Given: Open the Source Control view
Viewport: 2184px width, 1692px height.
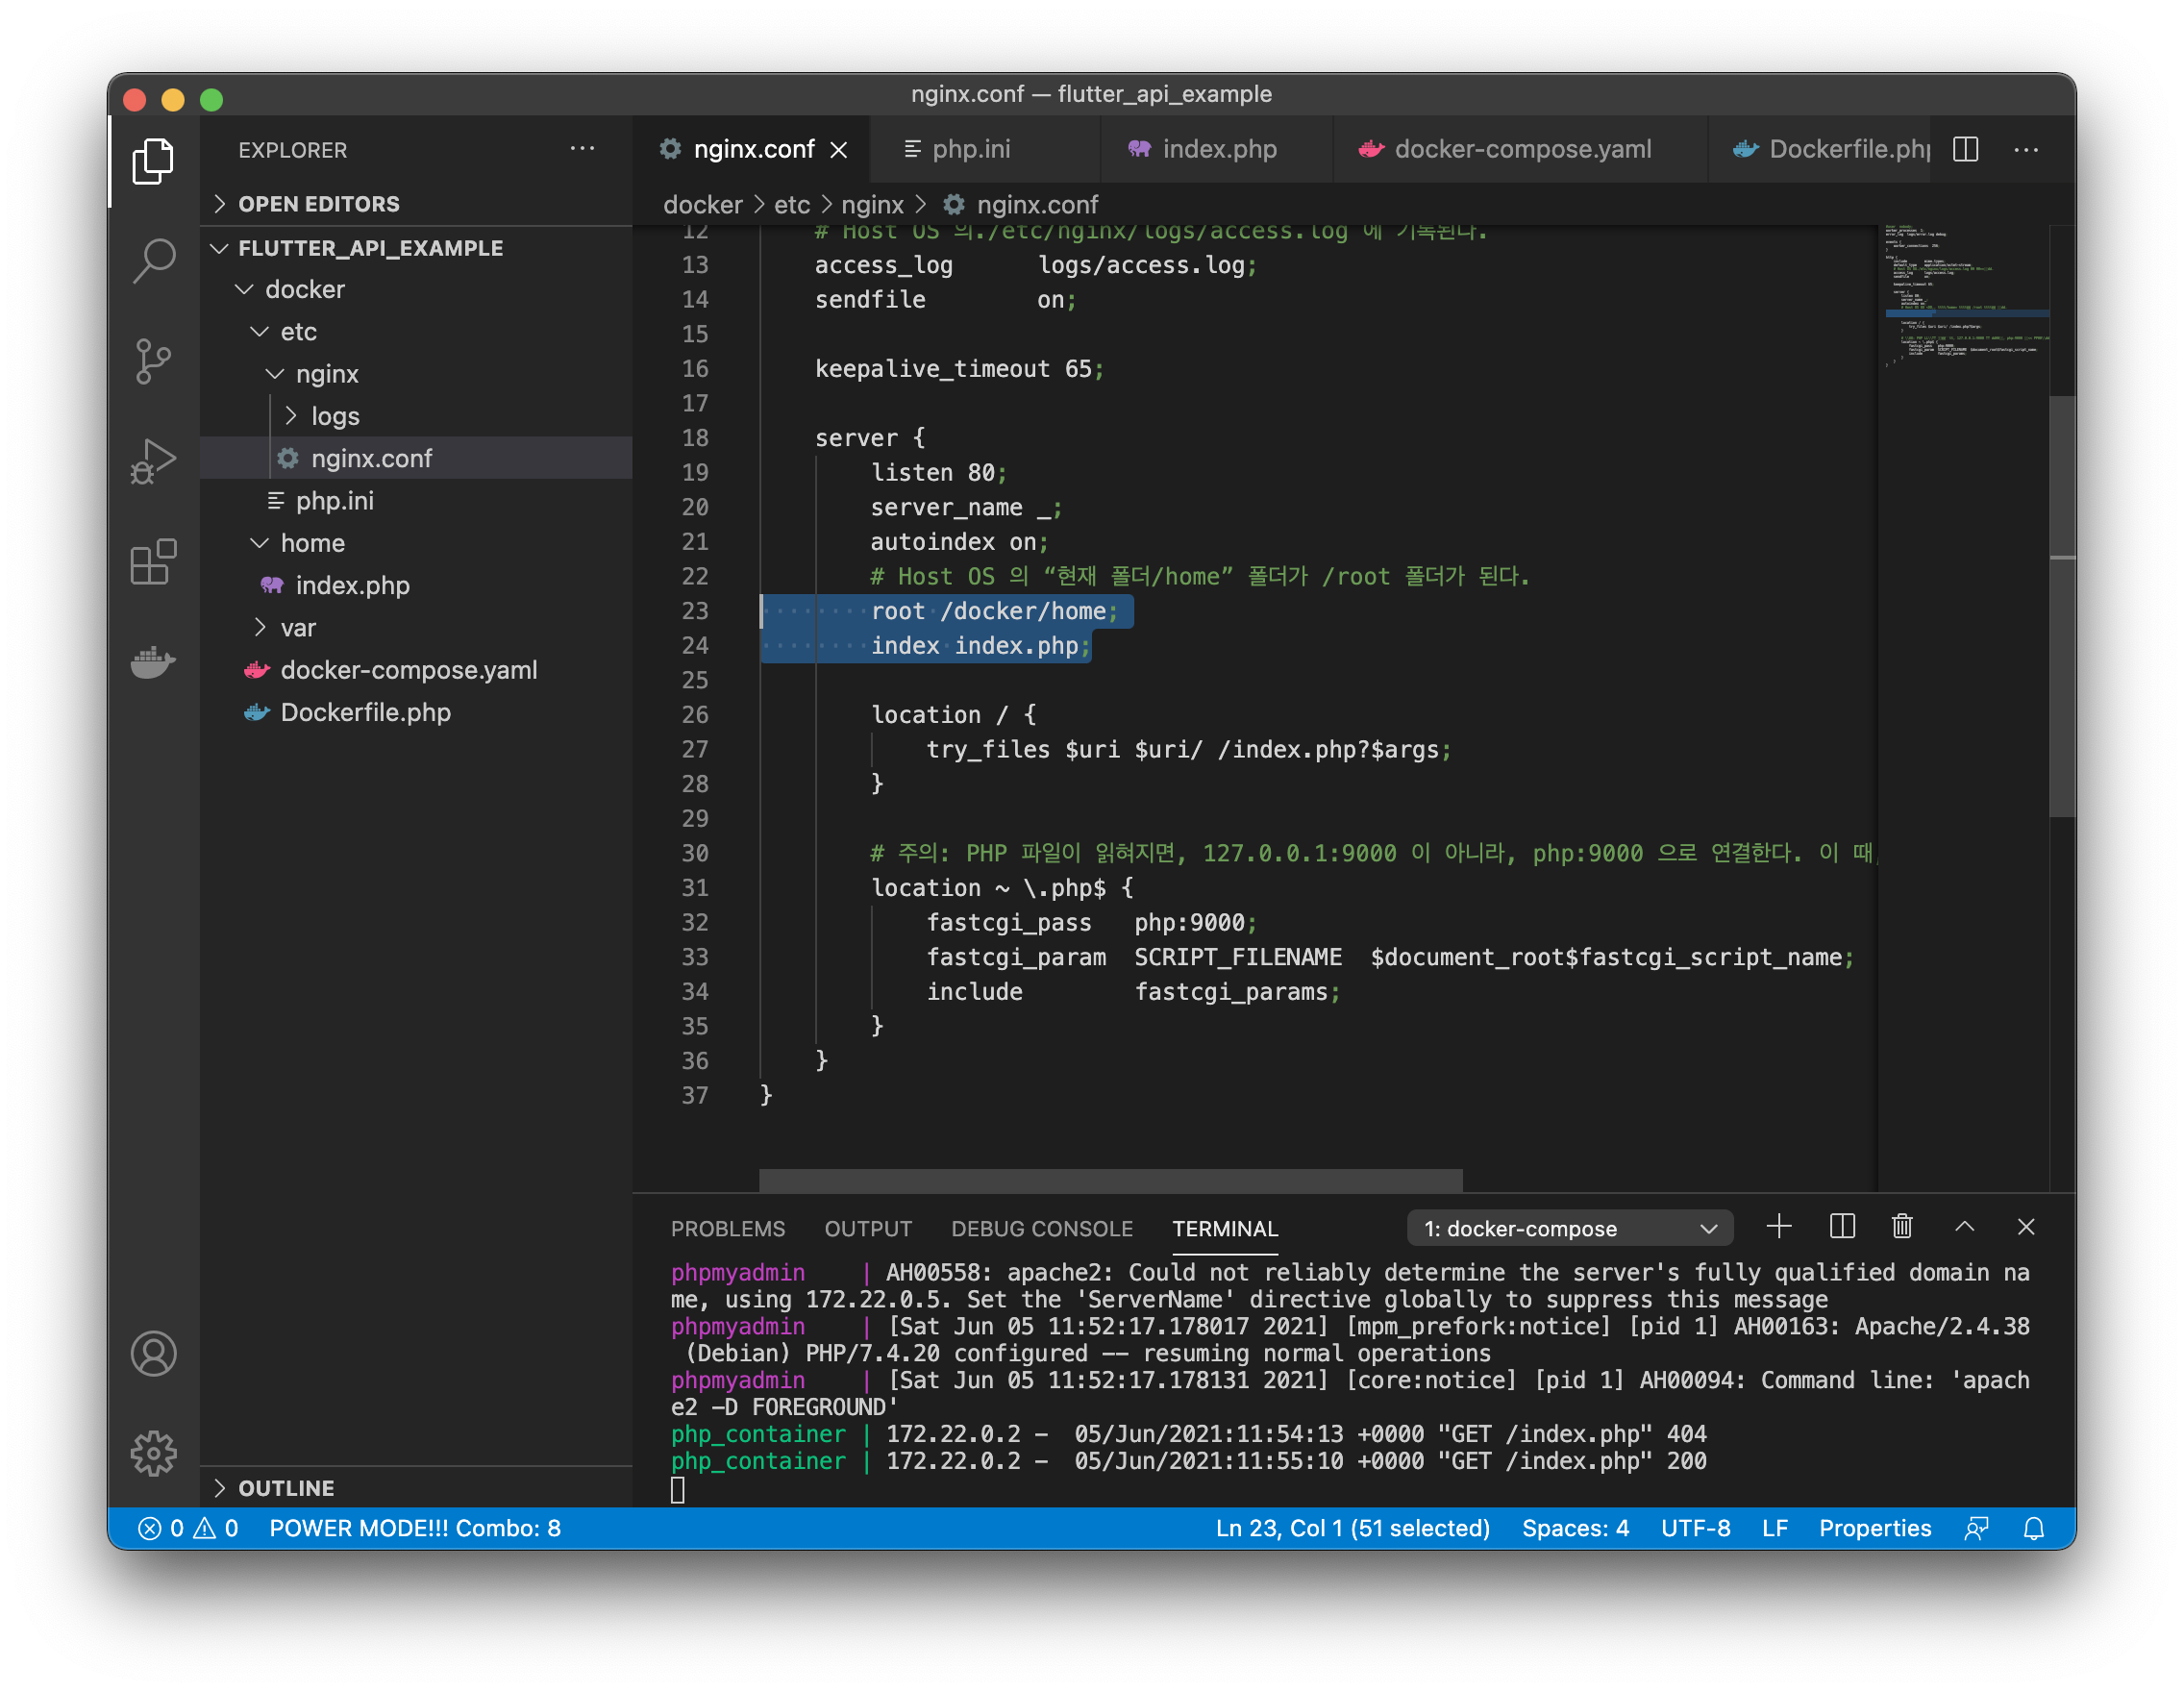Looking at the screenshot, I should coord(153,361).
